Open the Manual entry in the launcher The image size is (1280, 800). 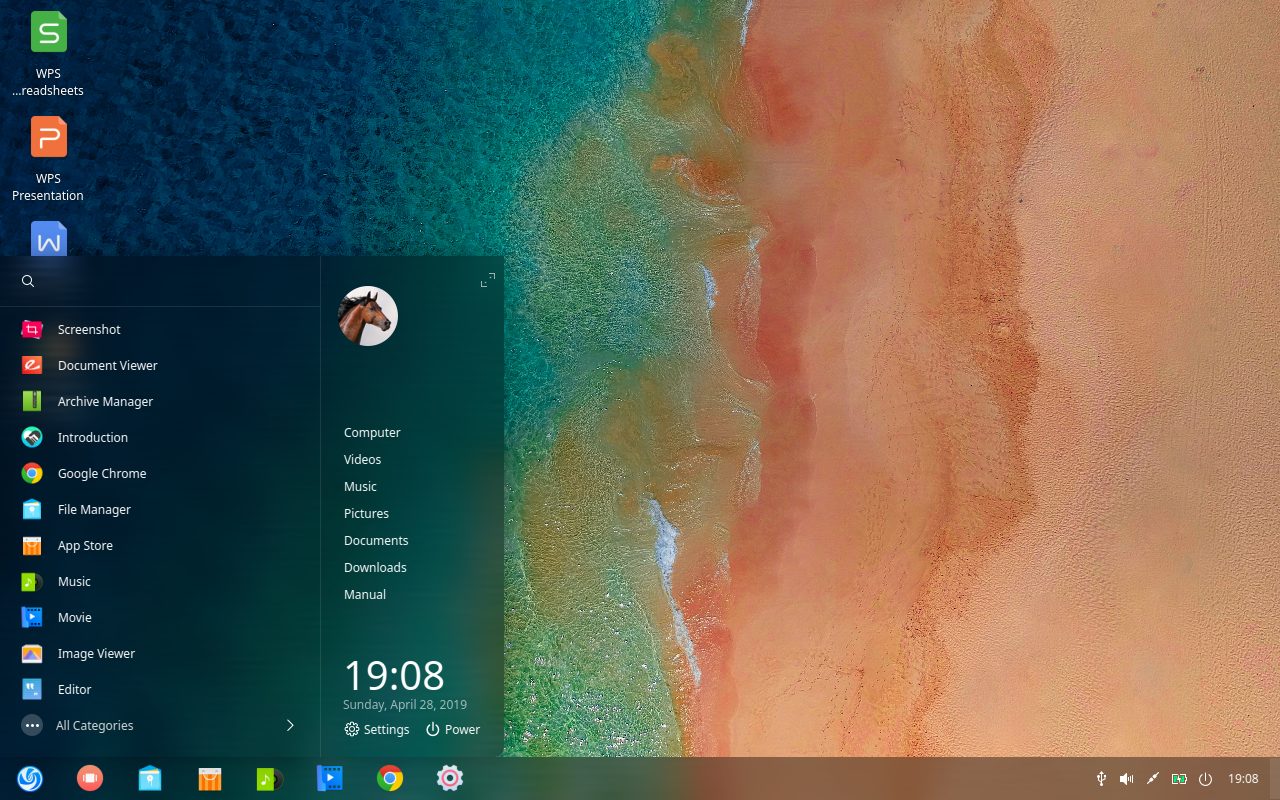(364, 594)
